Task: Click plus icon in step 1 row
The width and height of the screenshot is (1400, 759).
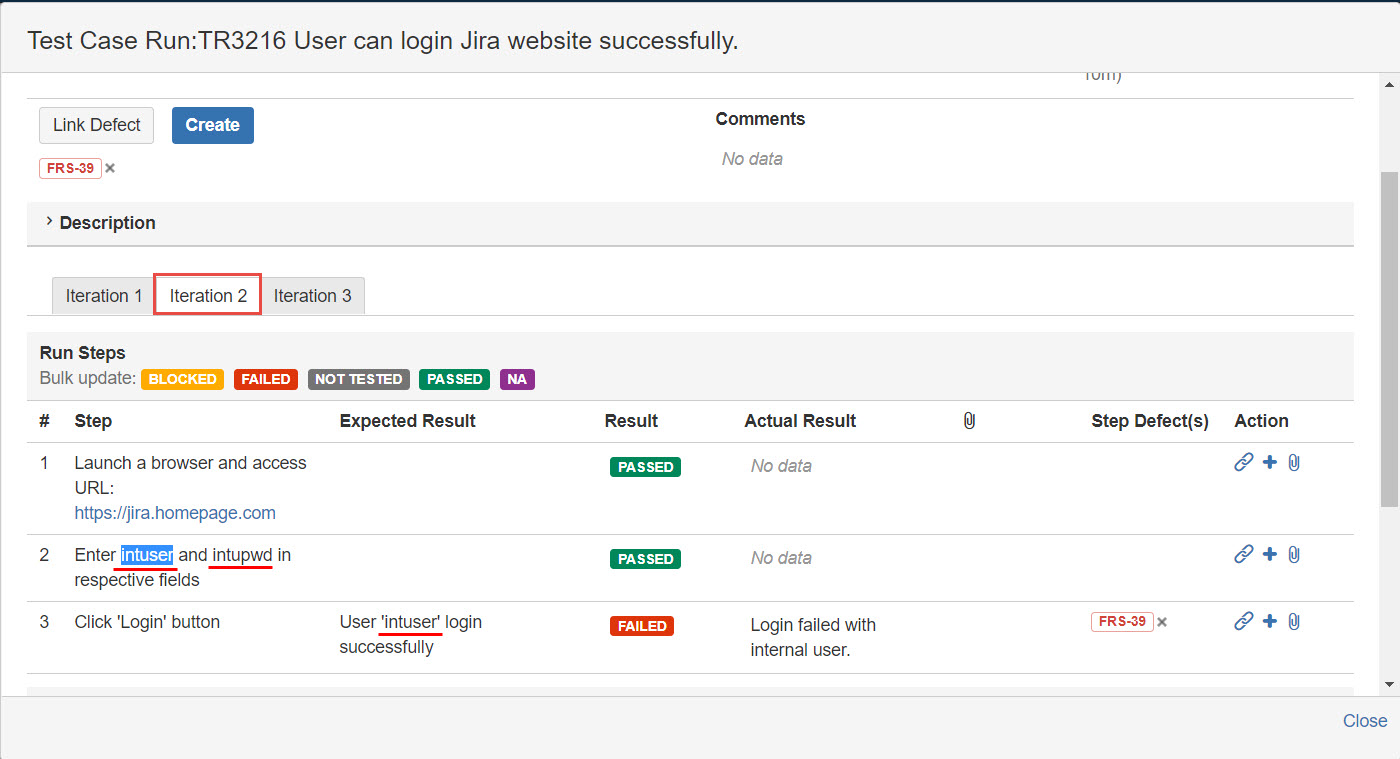Action: tap(1269, 462)
